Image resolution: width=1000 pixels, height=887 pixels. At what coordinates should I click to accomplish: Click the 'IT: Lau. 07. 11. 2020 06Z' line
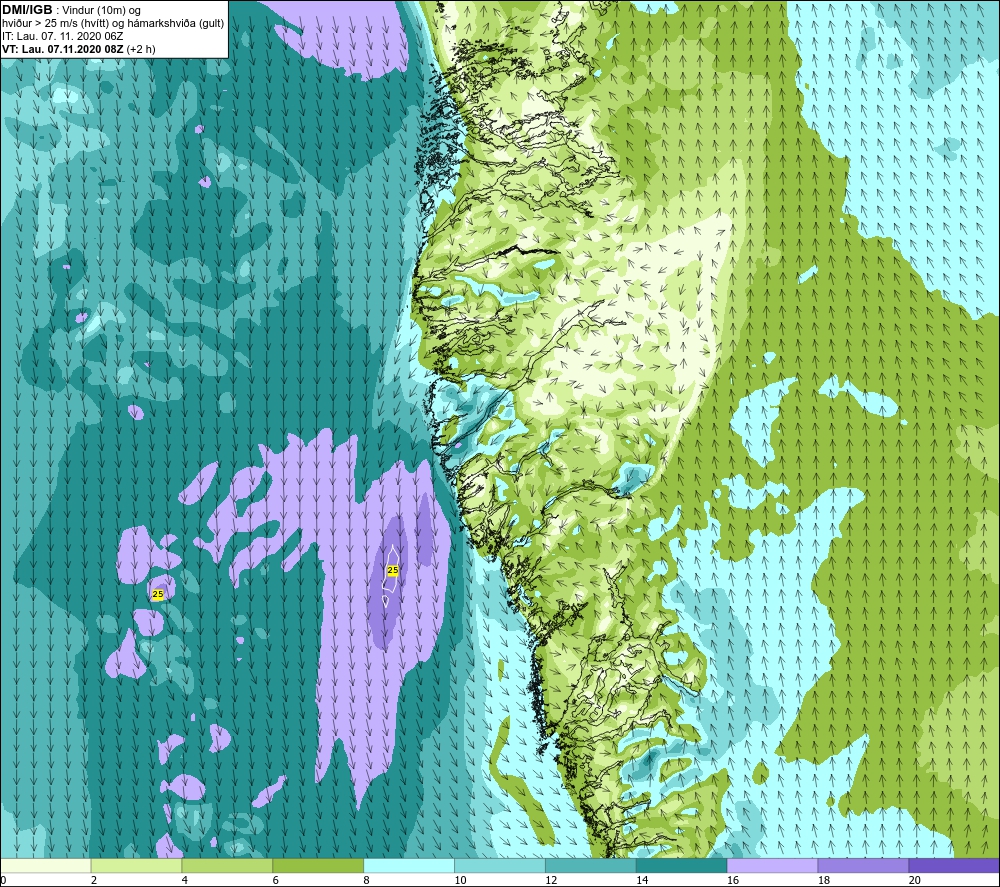click(62, 36)
